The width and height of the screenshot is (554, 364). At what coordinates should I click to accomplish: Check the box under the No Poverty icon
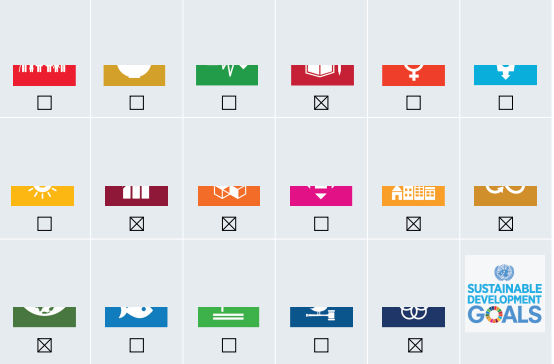pyautogui.click(x=45, y=103)
